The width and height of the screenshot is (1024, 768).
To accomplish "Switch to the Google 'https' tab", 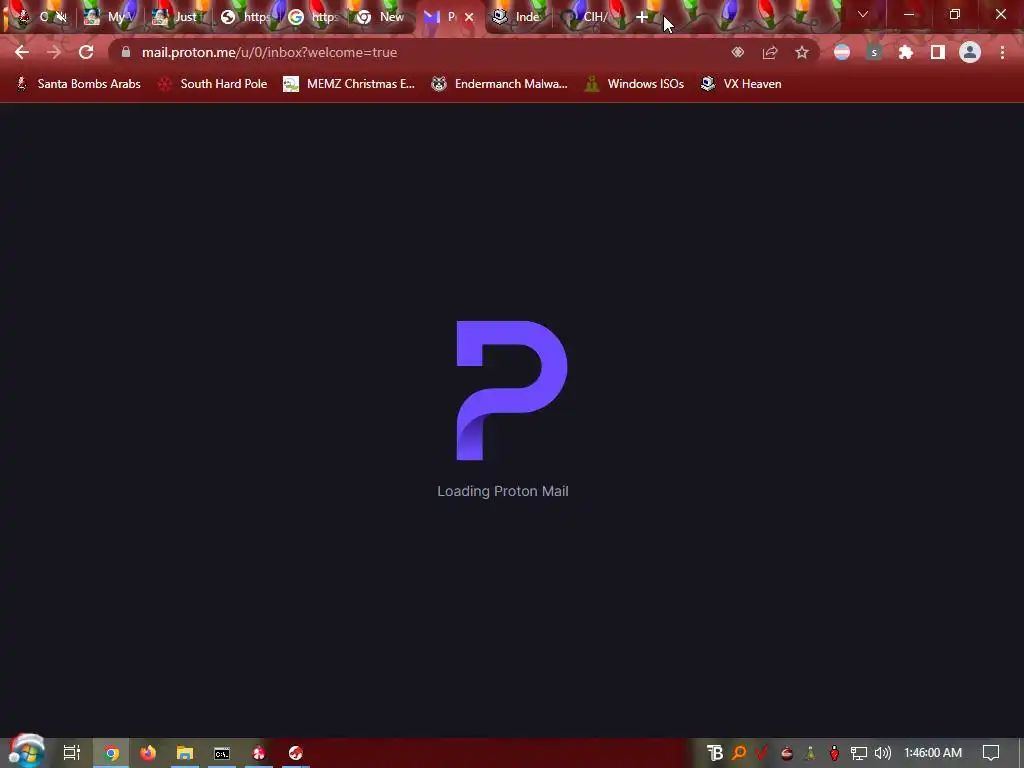I will pyautogui.click(x=313, y=18).
